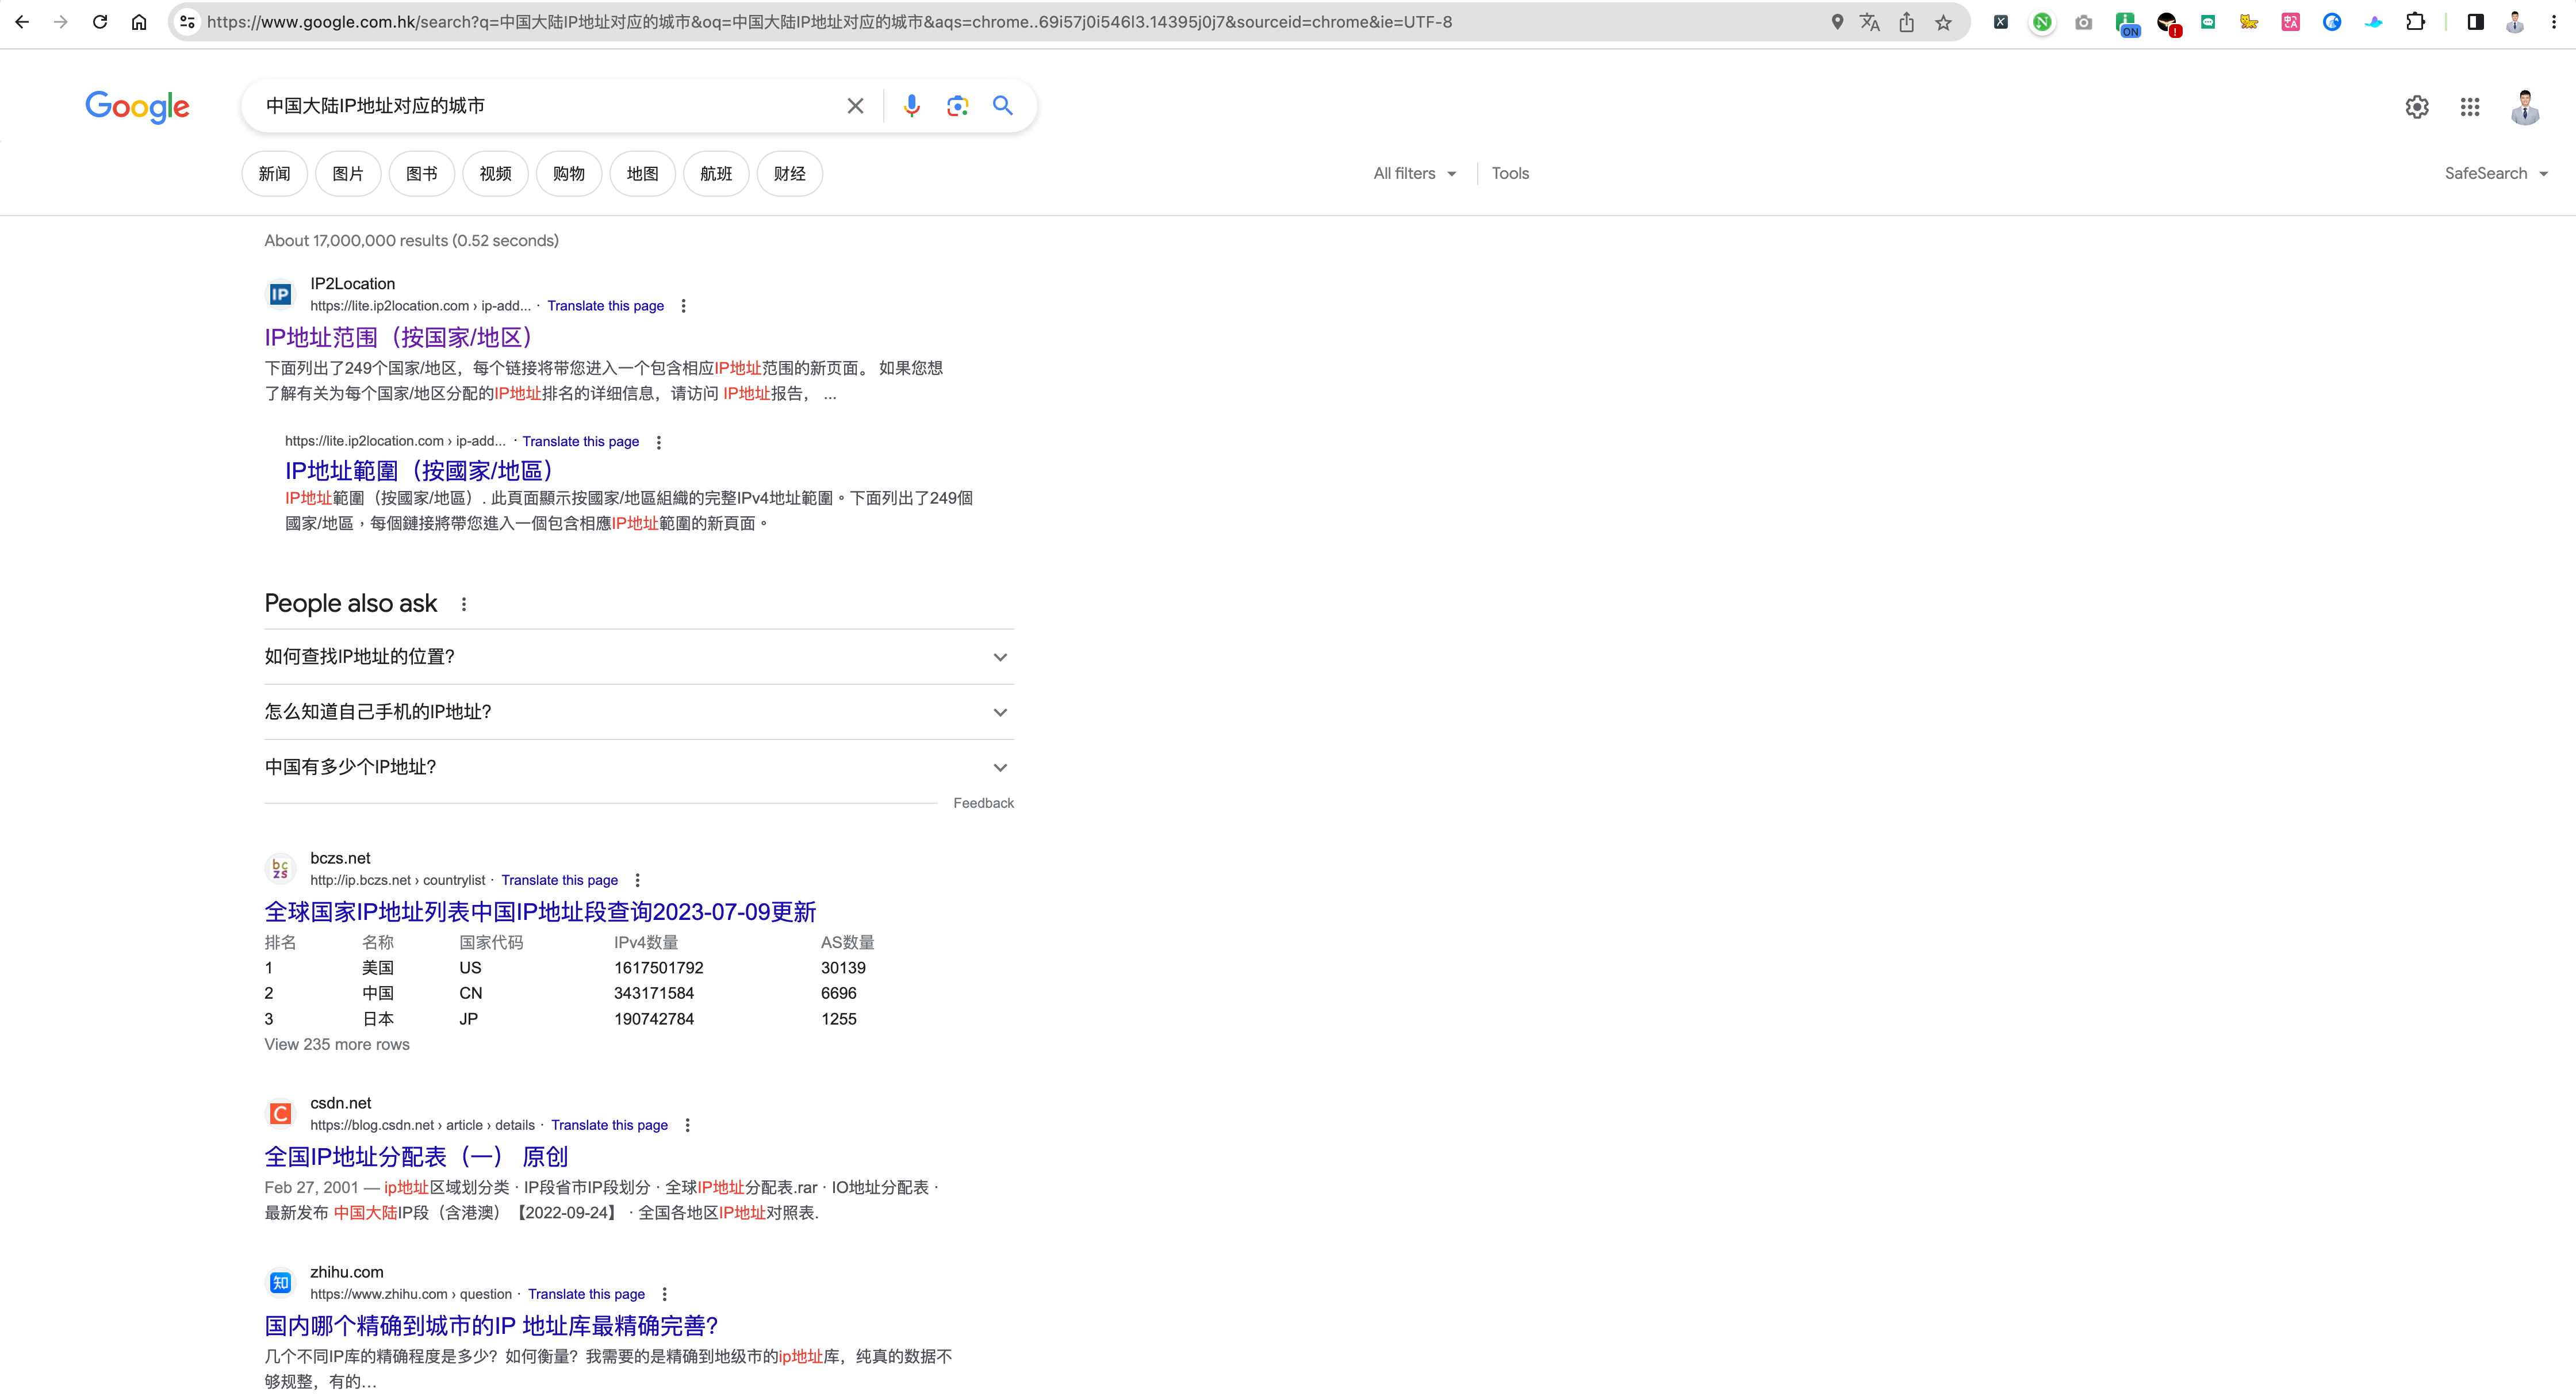Open indented ip2location result options menu
2576x1396 pixels.
click(x=659, y=442)
